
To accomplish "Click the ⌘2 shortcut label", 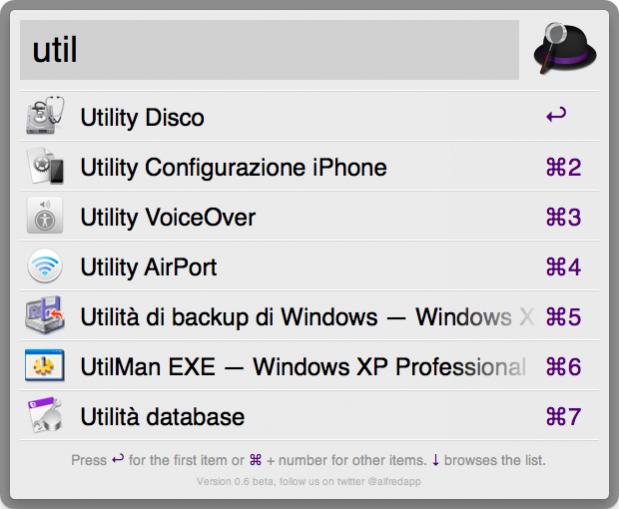I will point(563,167).
